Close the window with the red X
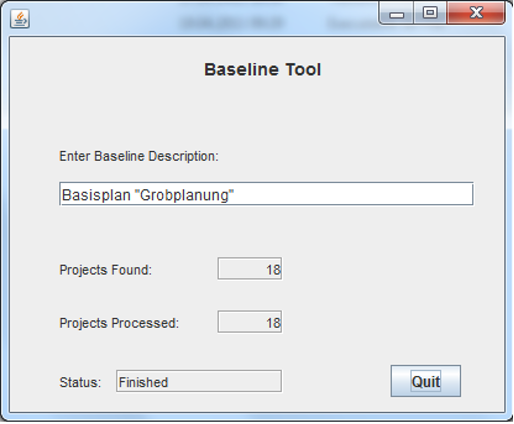Viewport: 514px width, 424px height. pos(476,13)
